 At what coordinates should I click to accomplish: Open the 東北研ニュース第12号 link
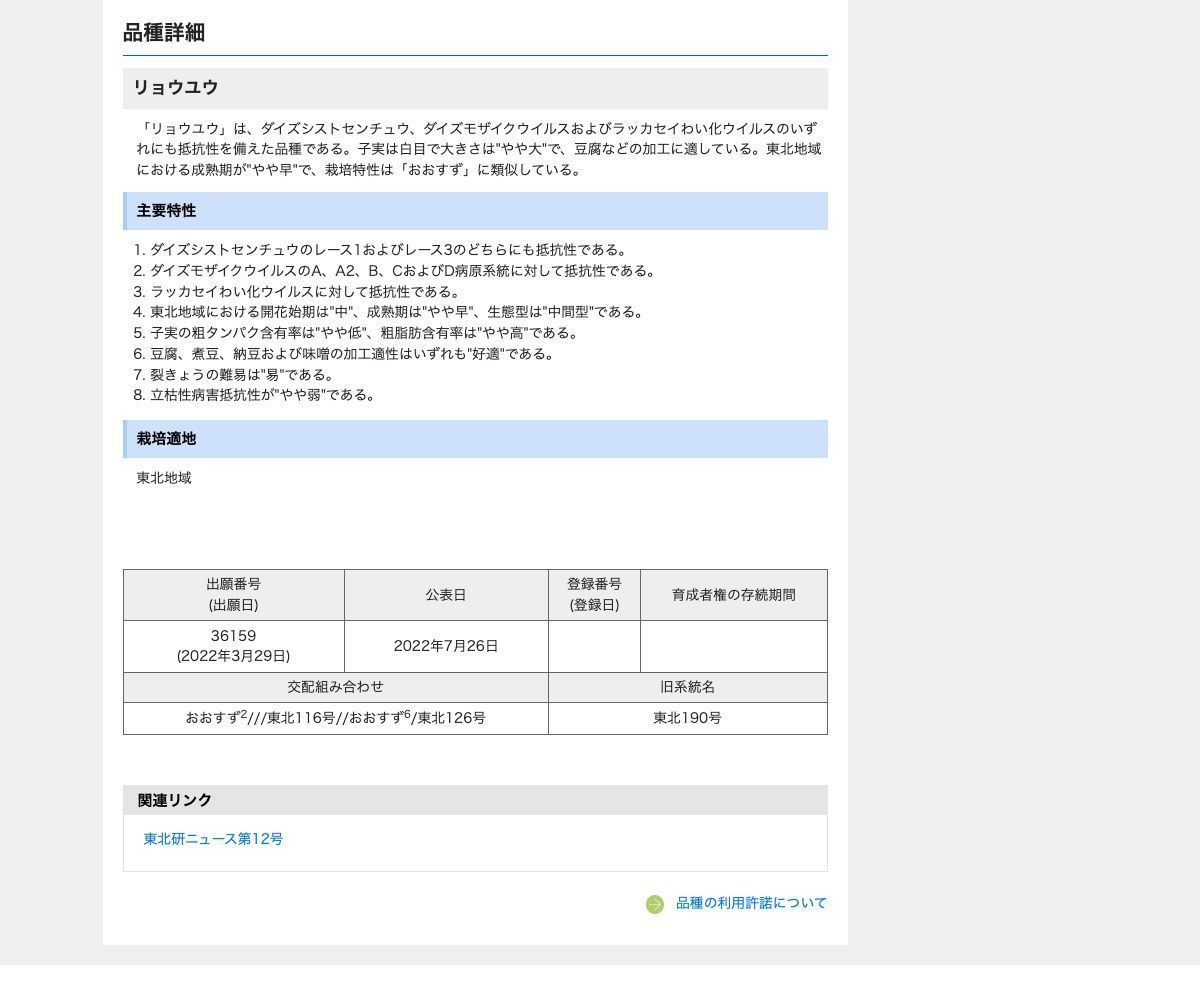point(213,839)
